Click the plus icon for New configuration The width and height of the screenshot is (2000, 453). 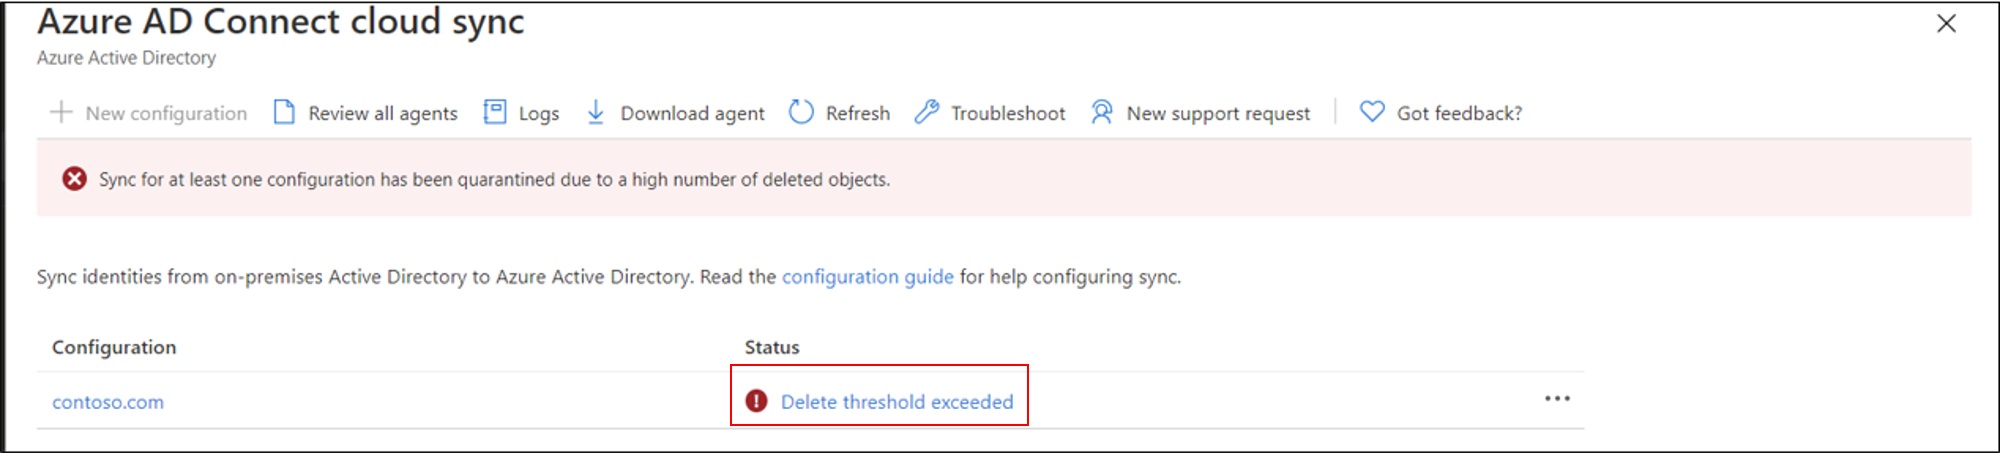click(x=61, y=112)
